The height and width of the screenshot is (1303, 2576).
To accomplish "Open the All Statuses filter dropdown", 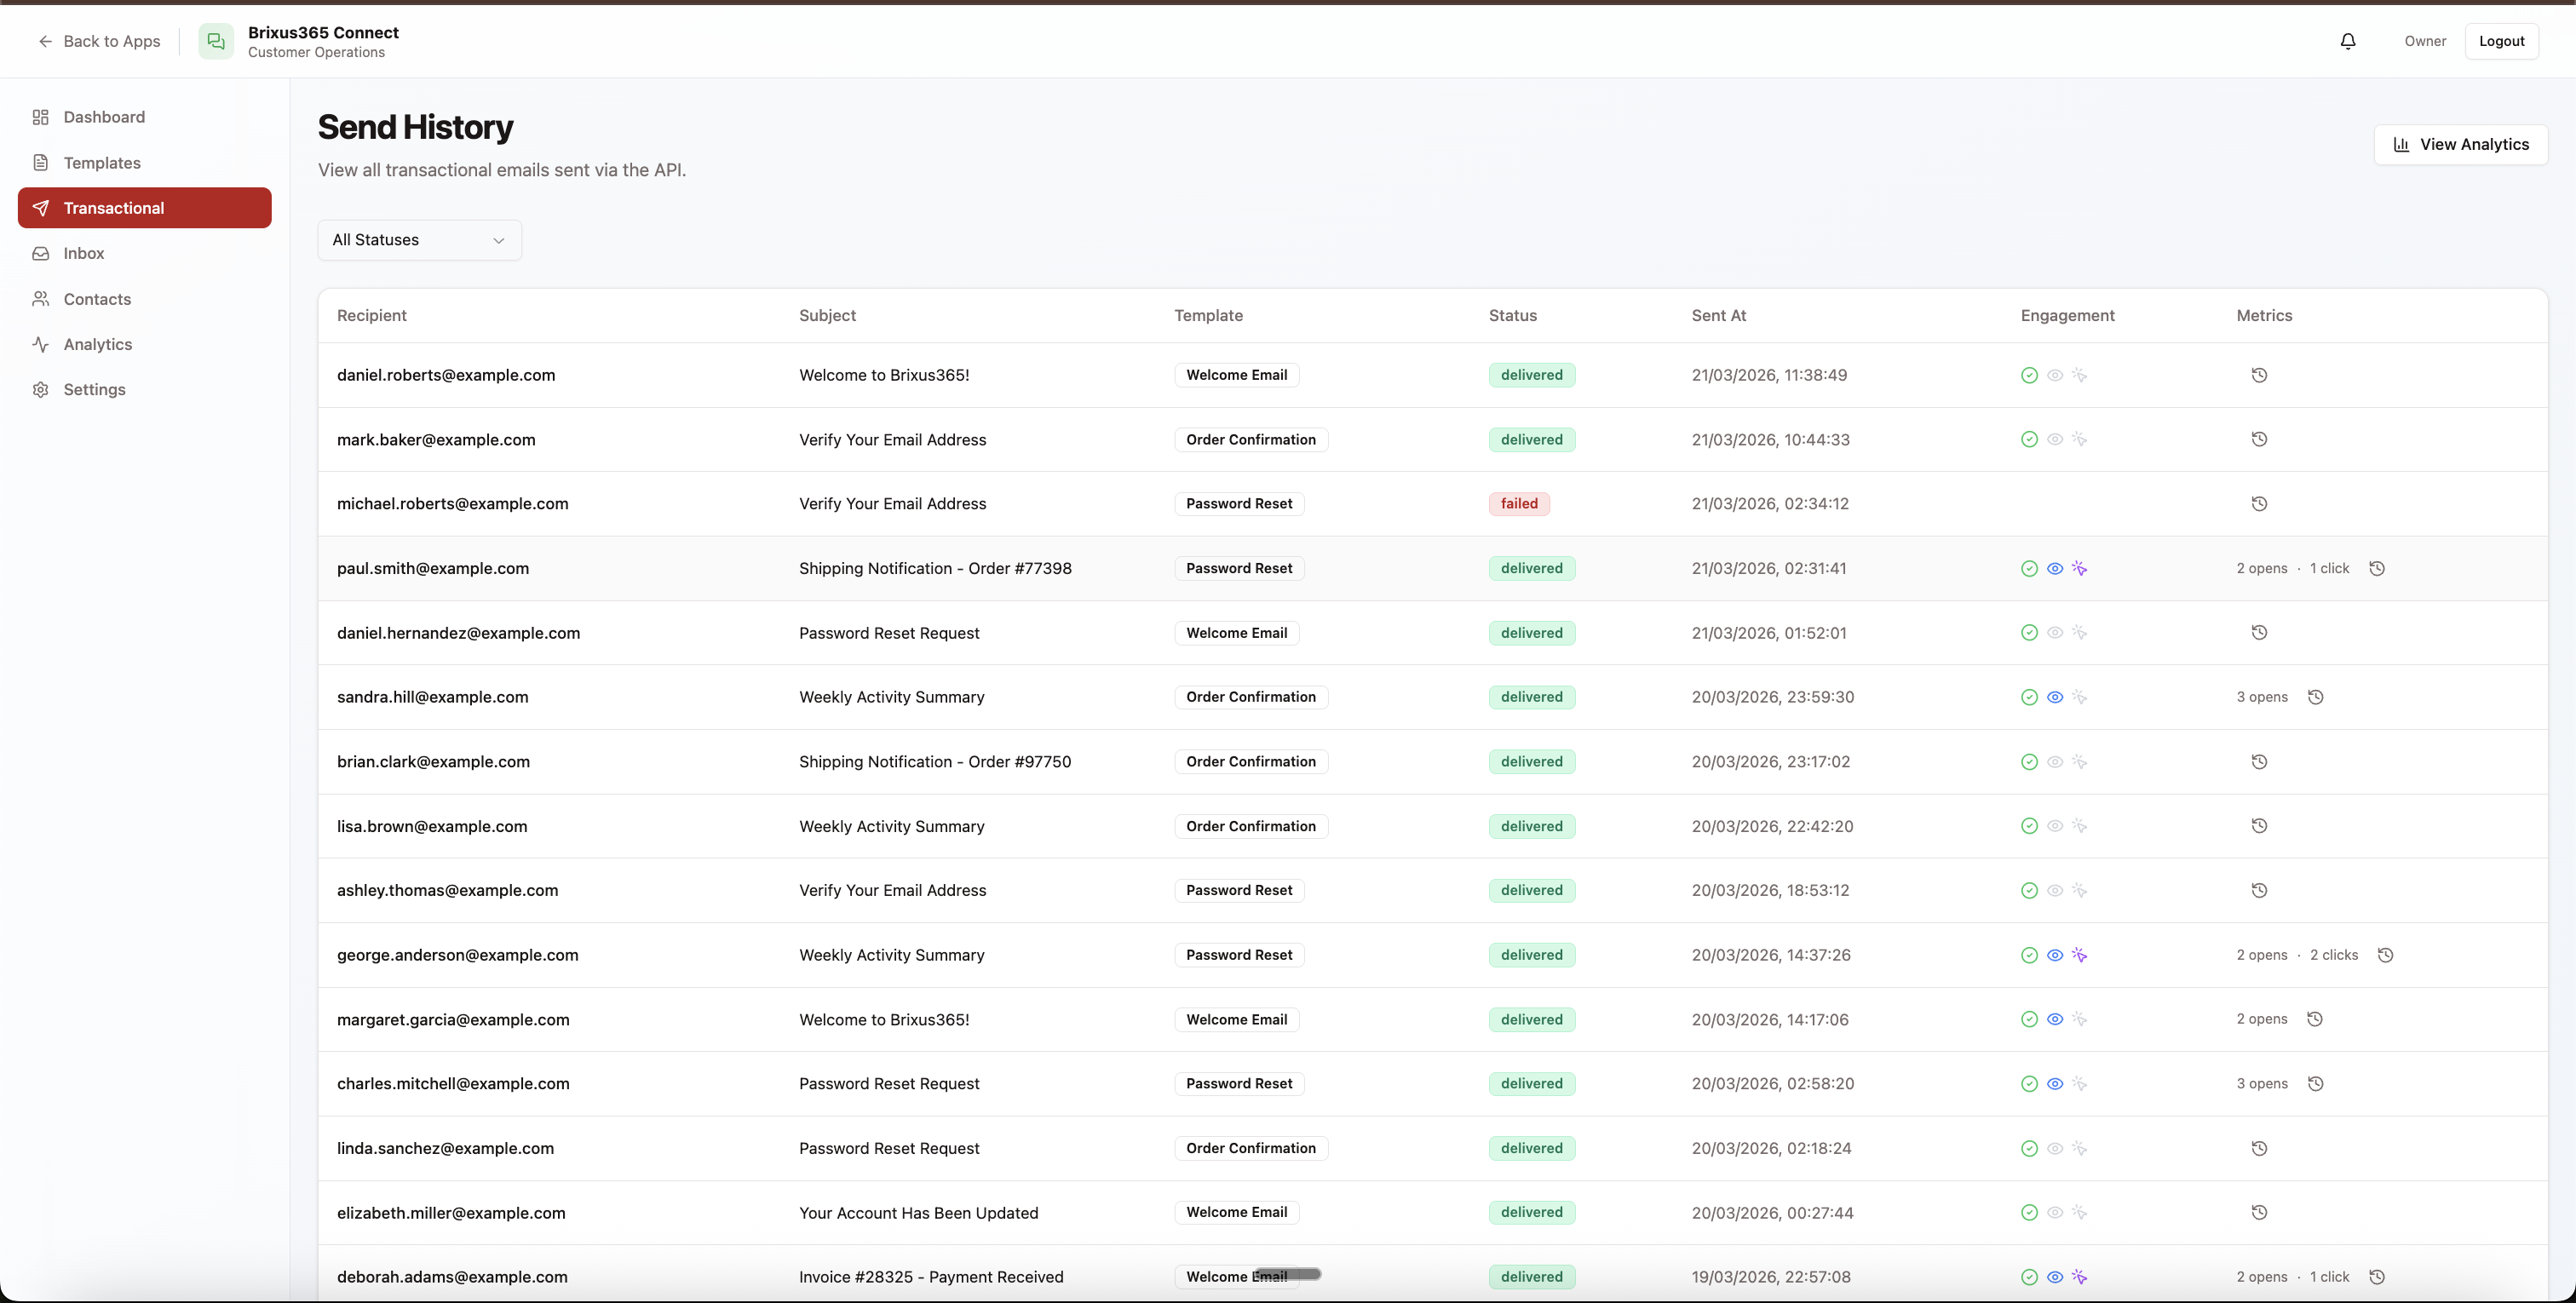I will click(x=419, y=240).
